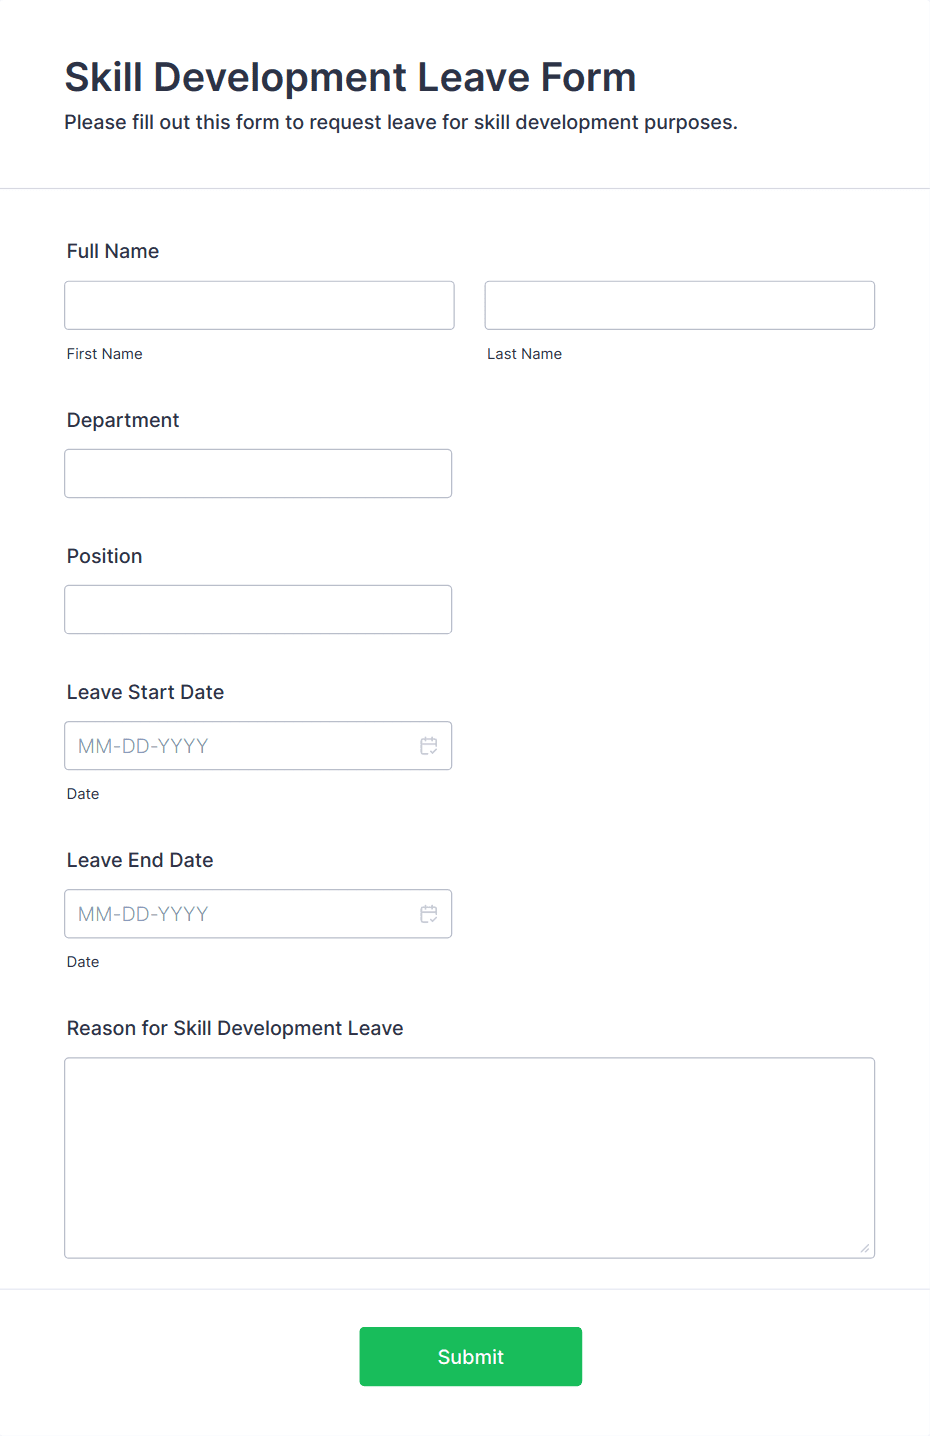Select the Department text box
930x1436 pixels.
tap(258, 473)
